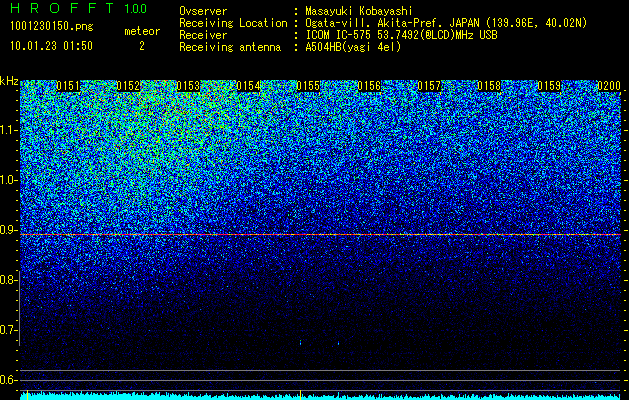Screen dimensions: 629x400
Task: Click the 1.1 kHz axis label
Action: (8, 130)
